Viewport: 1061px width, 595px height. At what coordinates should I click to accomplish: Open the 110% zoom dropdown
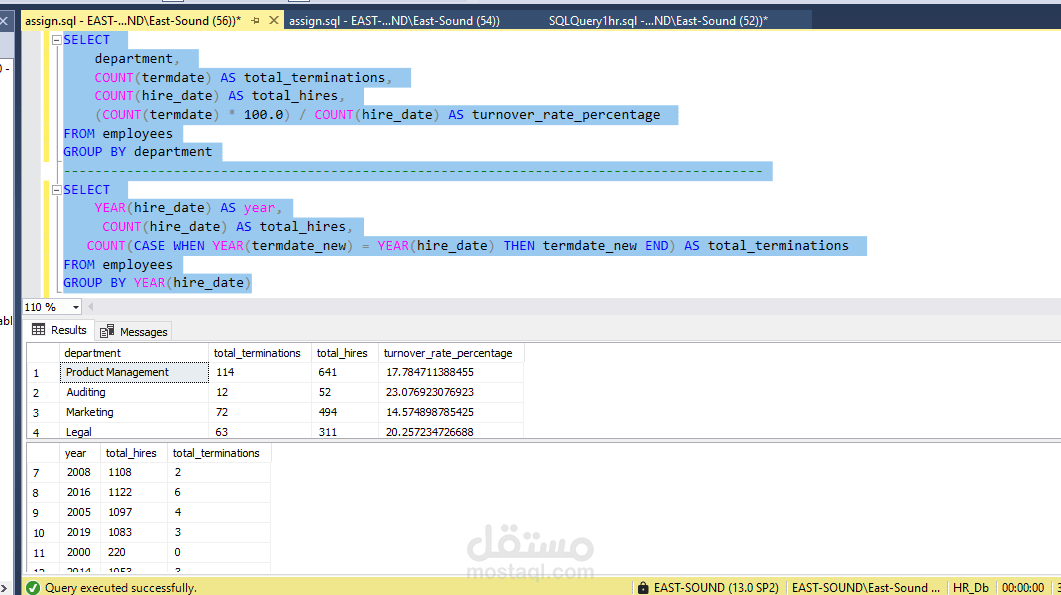pos(75,306)
